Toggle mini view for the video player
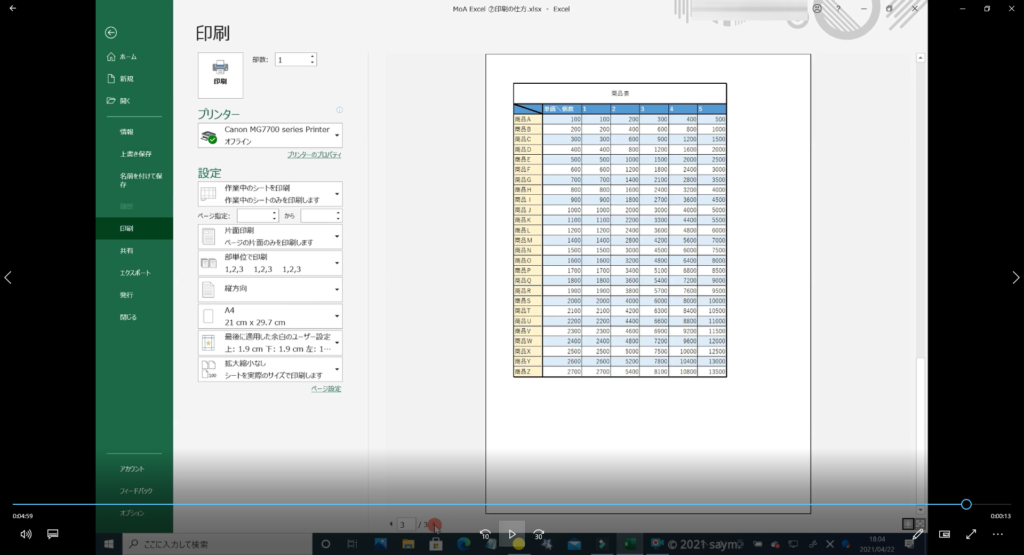Image resolution: width=1024 pixels, height=555 pixels. point(944,534)
